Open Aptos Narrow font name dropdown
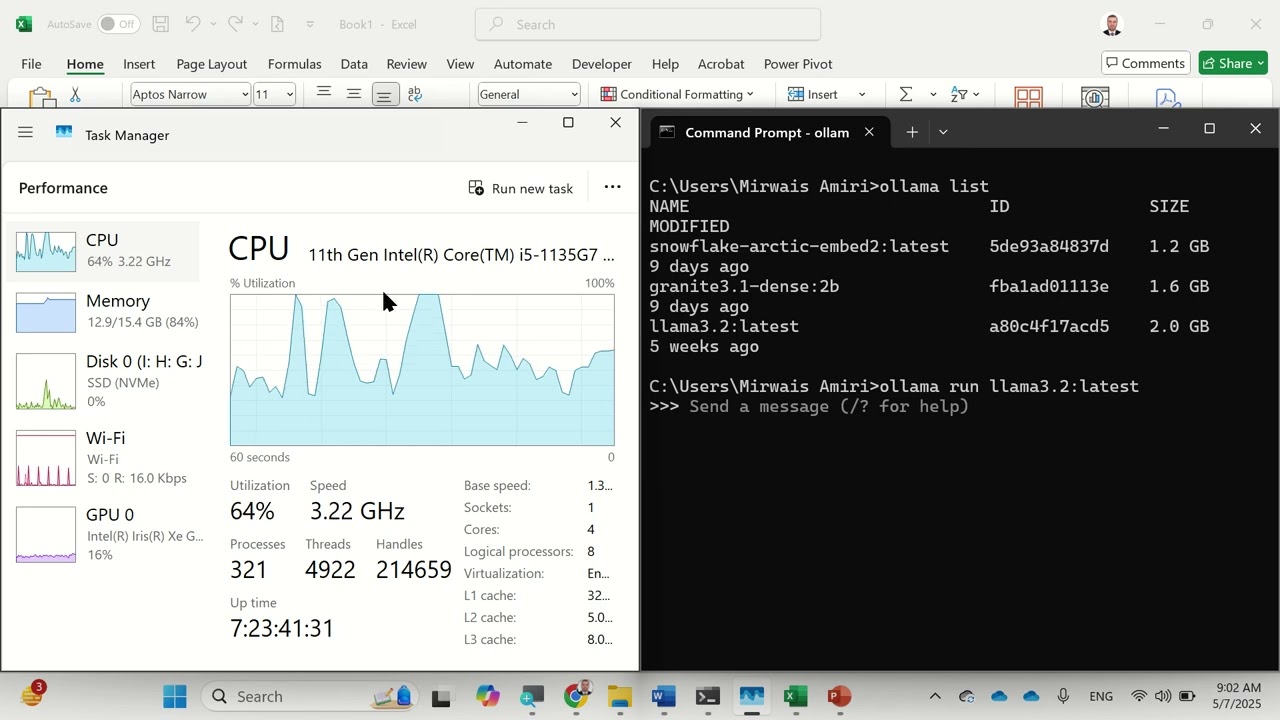The width and height of the screenshot is (1280, 720). tap(244, 95)
